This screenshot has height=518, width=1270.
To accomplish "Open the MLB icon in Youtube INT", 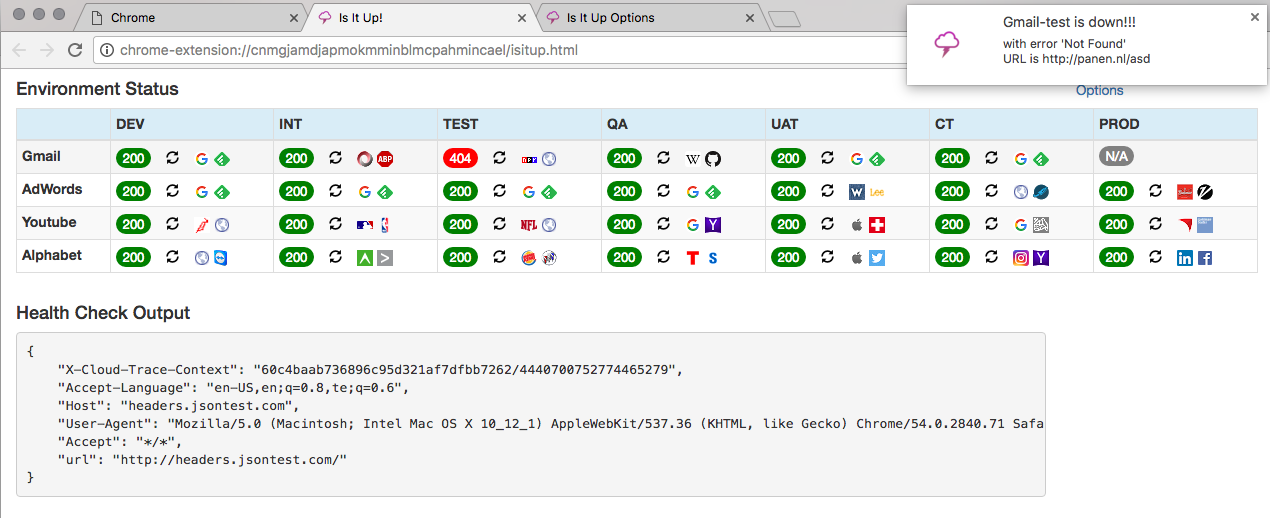I will (x=366, y=225).
